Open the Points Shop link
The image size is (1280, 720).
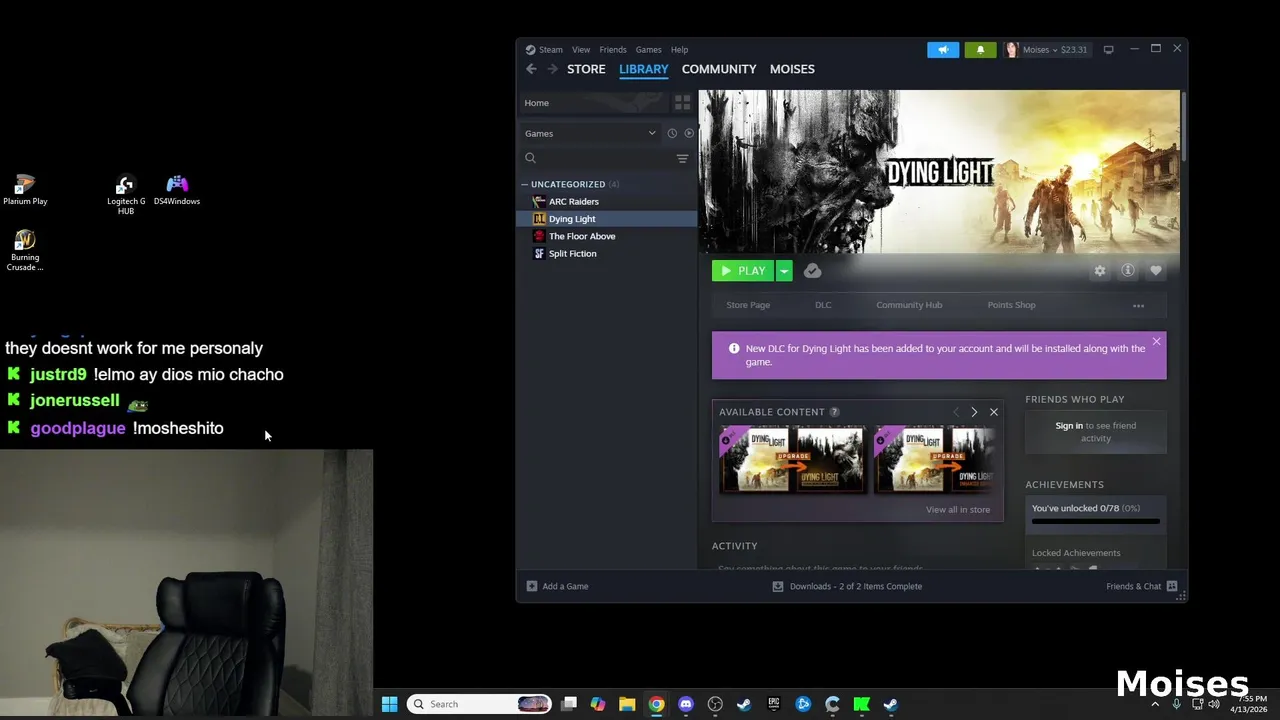[x=1011, y=305]
